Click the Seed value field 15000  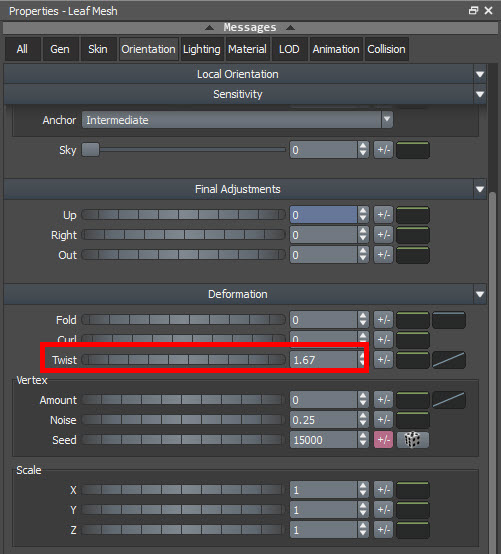[x=324, y=440]
